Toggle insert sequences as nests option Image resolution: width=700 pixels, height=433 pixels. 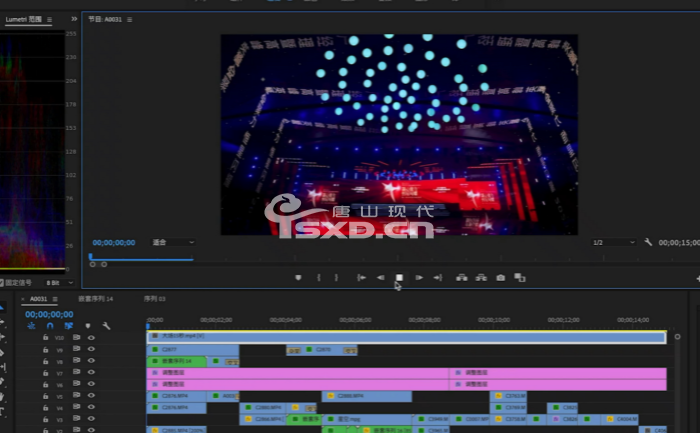tap(31, 326)
